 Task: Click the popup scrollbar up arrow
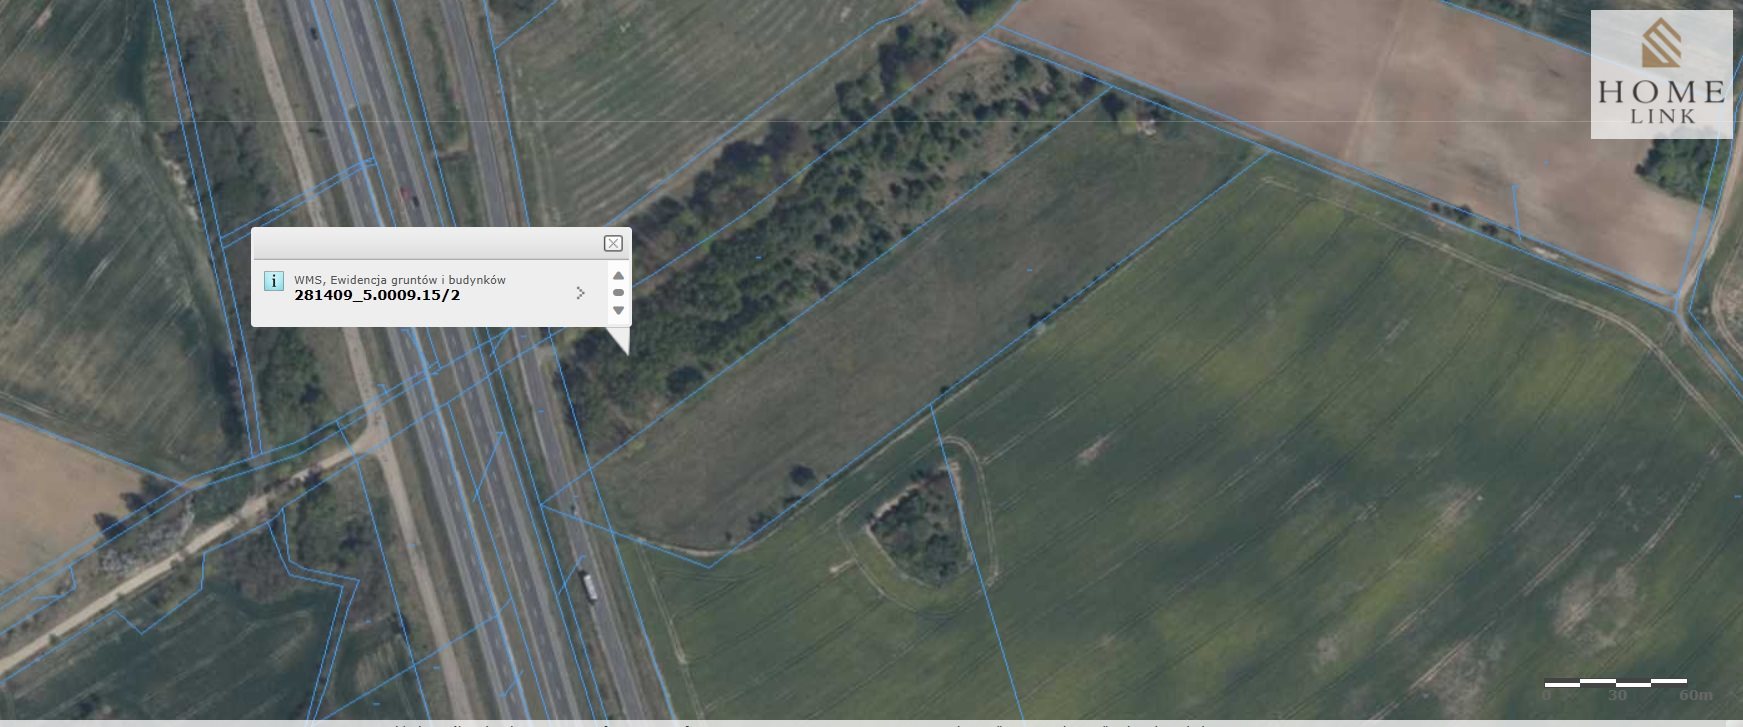618,275
